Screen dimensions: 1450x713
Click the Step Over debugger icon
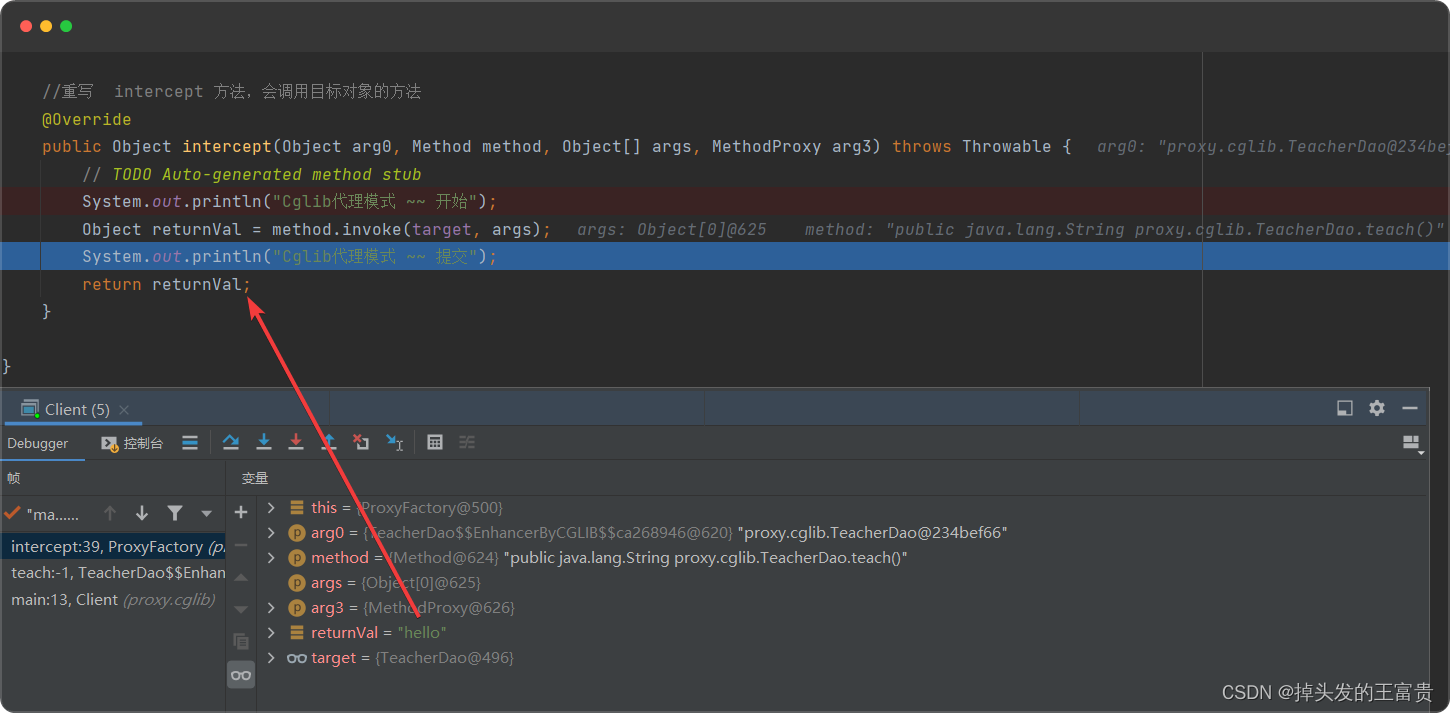pos(231,442)
